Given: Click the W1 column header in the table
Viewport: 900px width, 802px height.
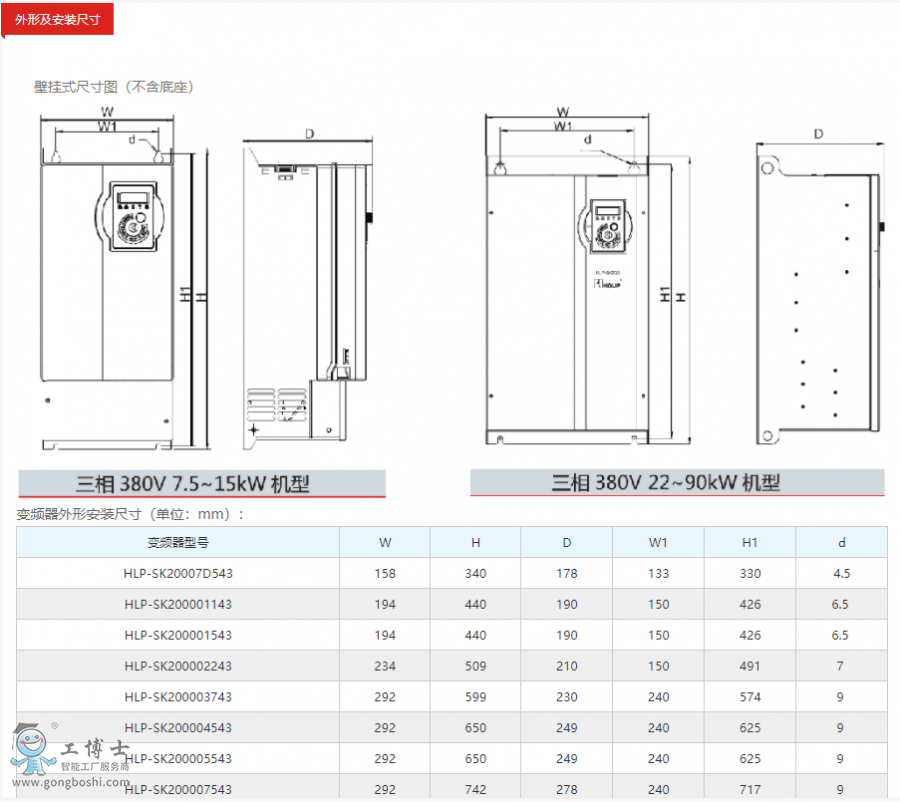Looking at the screenshot, I should (x=658, y=543).
